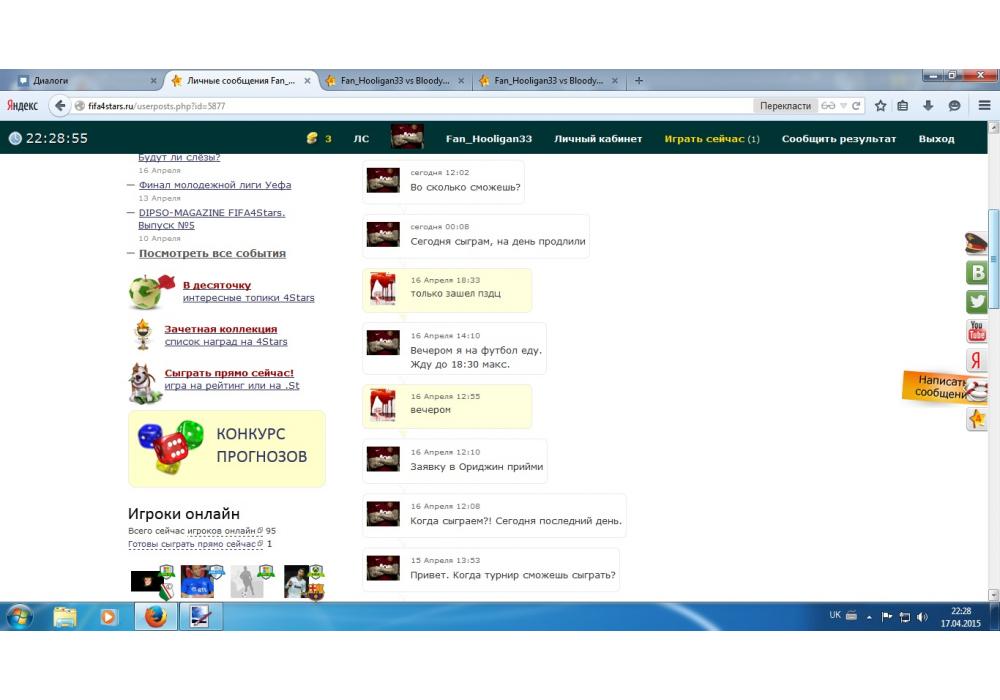The width and height of the screenshot is (1000, 700).
Task: Open Windows Start menu
Action: tap(20, 617)
